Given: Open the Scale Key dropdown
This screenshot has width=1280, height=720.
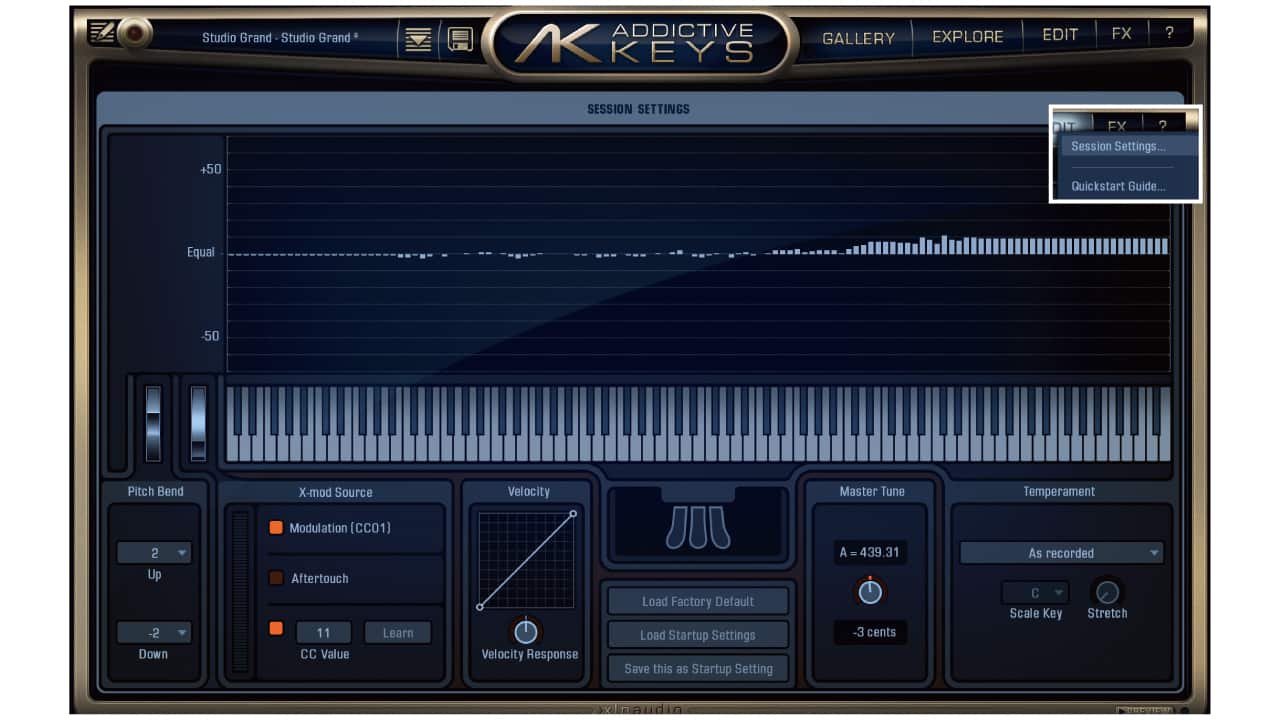Looking at the screenshot, I should (1035, 593).
